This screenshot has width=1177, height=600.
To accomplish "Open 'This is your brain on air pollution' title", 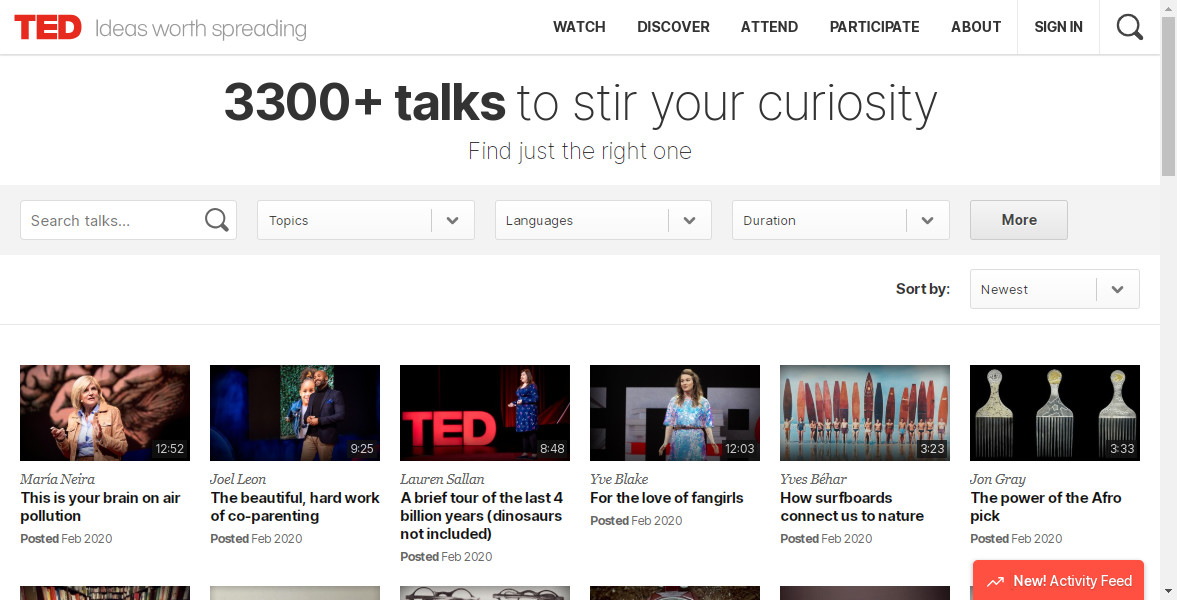I will point(101,507).
